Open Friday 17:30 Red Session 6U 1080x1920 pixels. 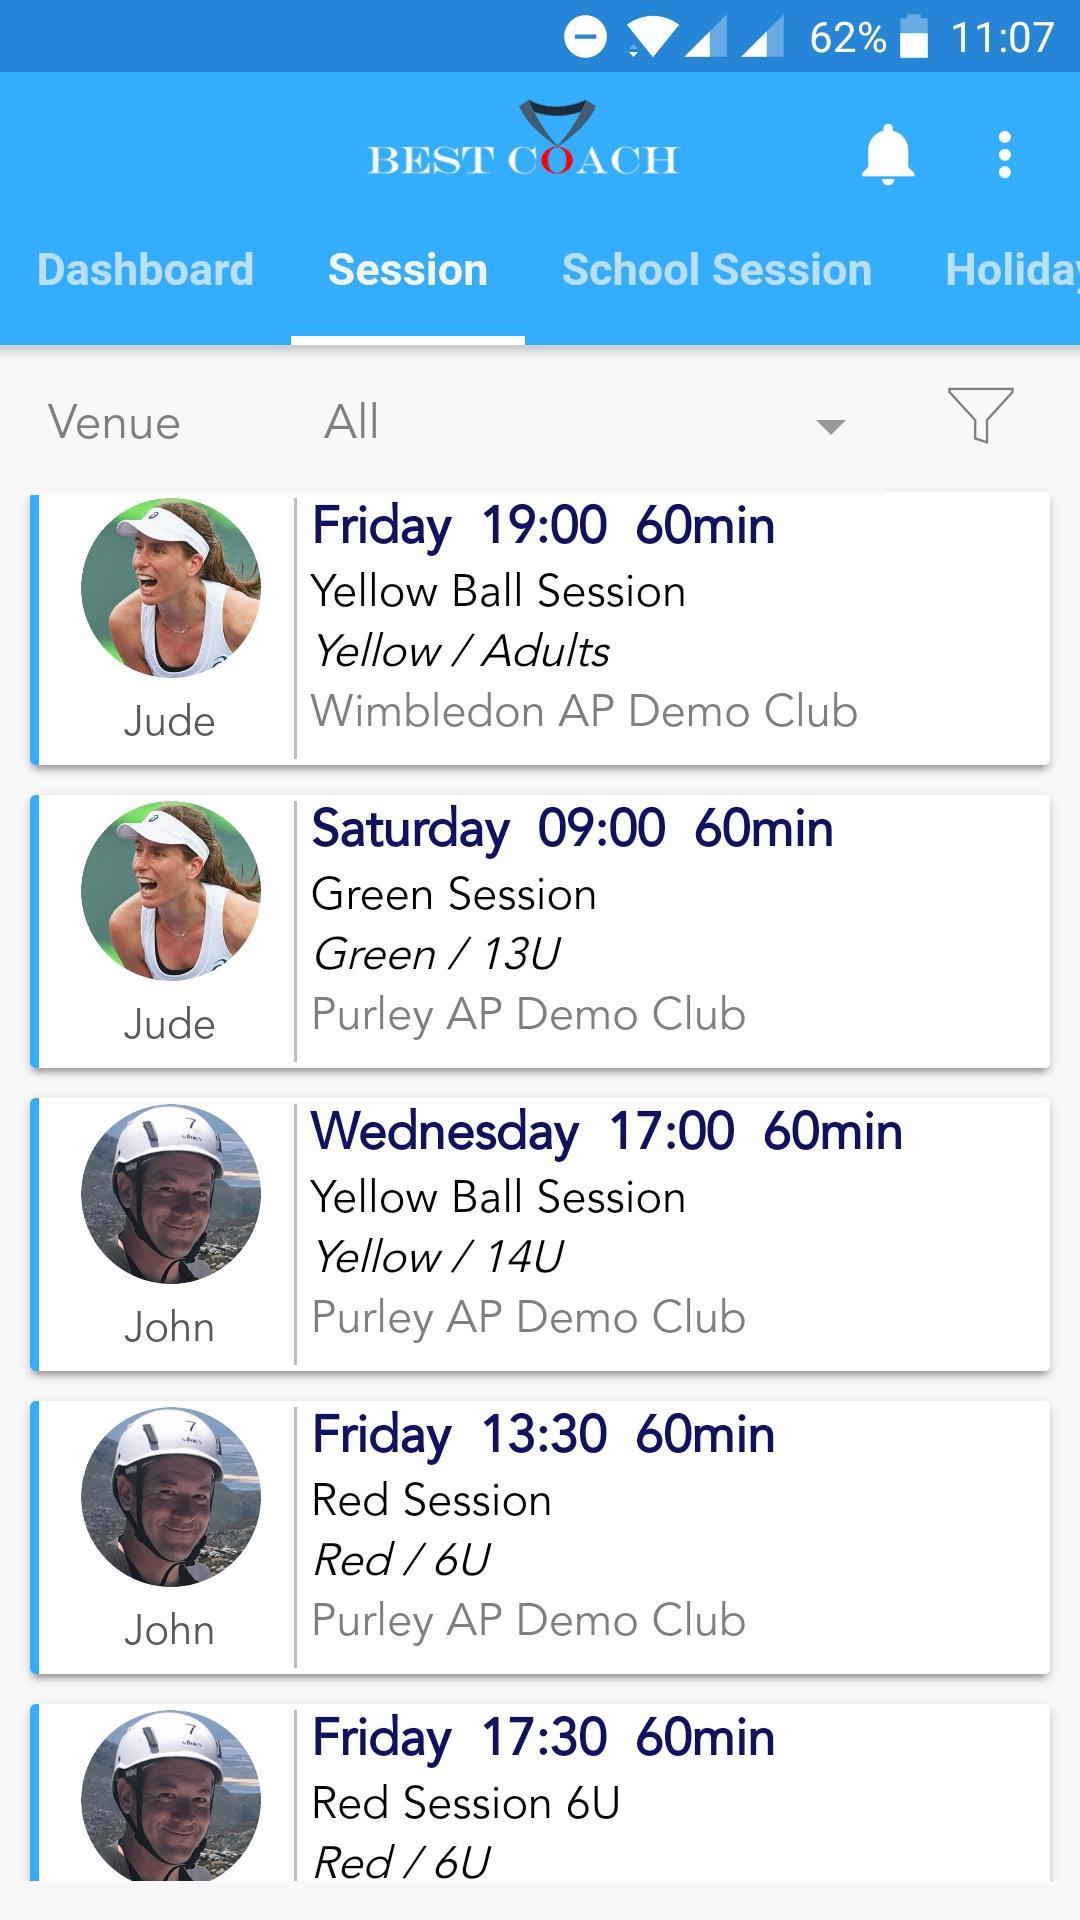(540, 1792)
